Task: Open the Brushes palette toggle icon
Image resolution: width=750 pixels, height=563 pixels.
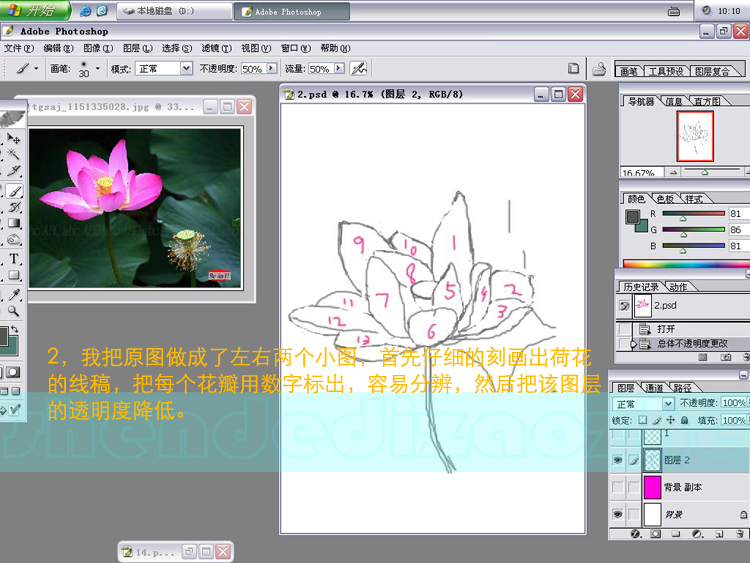Action: coord(573,68)
